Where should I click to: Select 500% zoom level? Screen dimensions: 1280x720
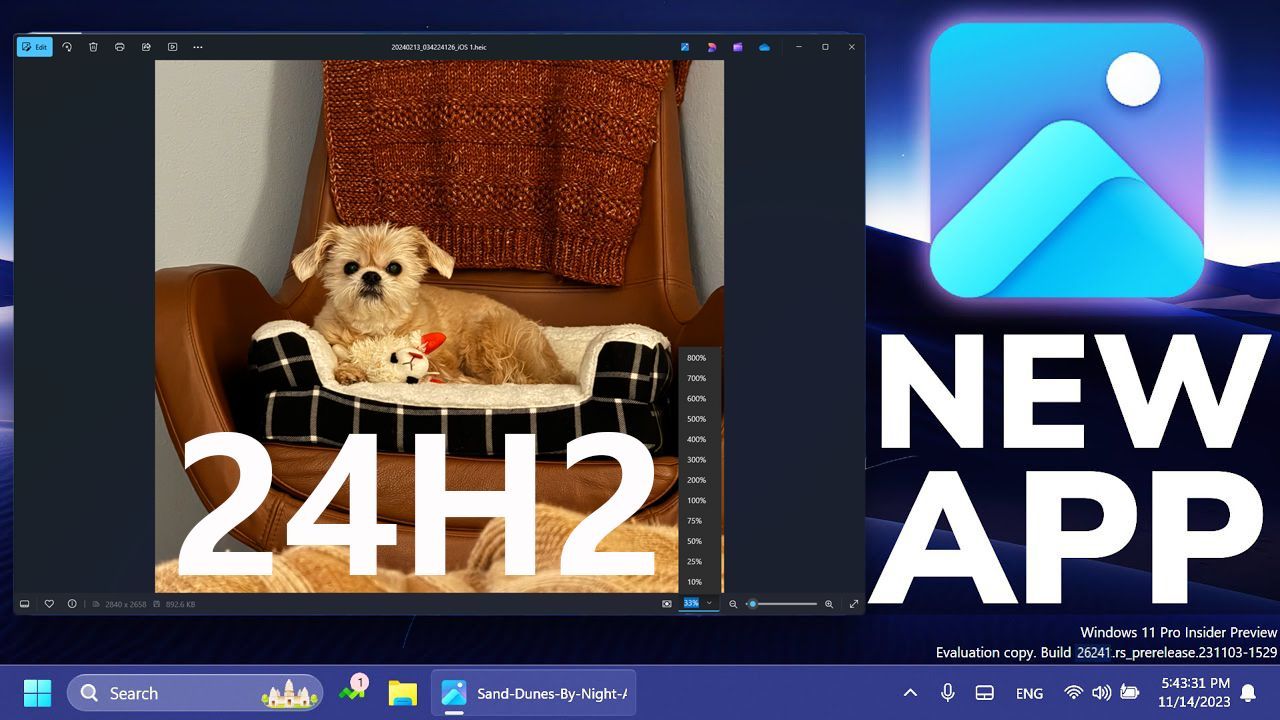pos(699,419)
